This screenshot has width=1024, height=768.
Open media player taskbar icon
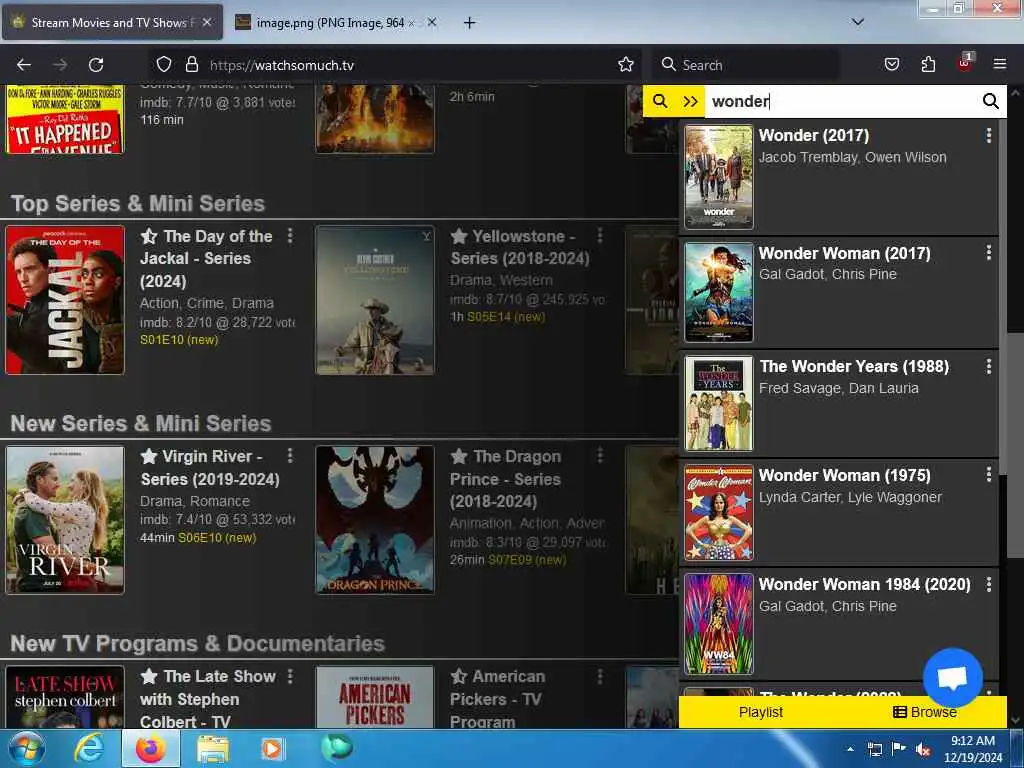tap(272, 749)
